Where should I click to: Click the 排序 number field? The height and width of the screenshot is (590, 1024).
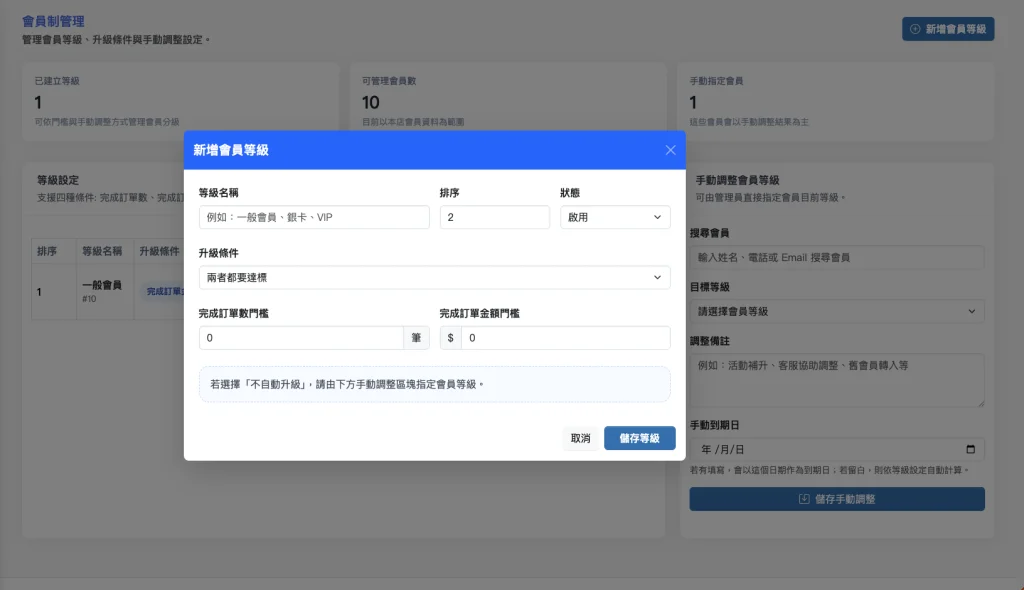(x=494, y=217)
